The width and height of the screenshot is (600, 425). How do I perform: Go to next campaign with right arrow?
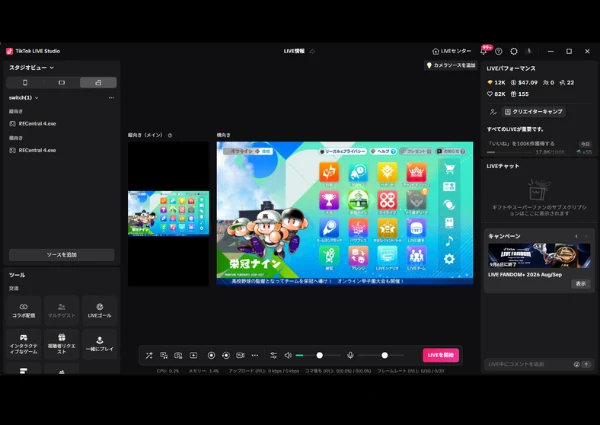tap(586, 236)
